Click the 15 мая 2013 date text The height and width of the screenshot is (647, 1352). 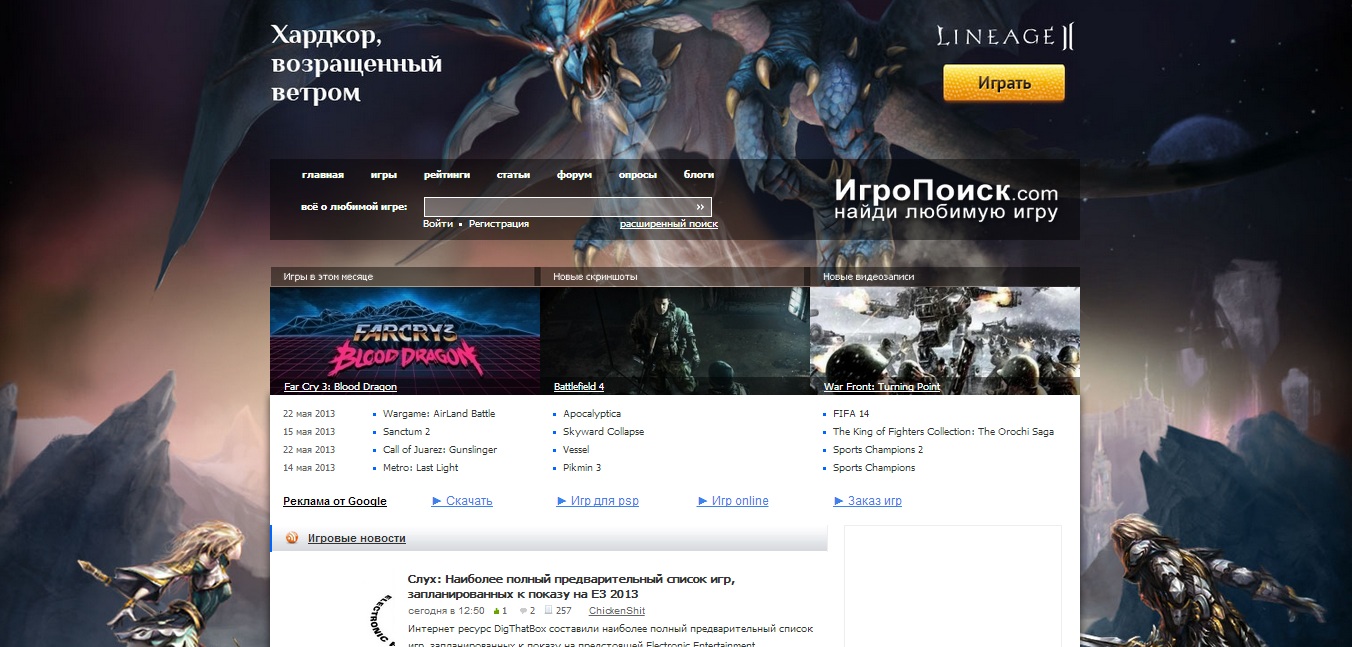309,432
